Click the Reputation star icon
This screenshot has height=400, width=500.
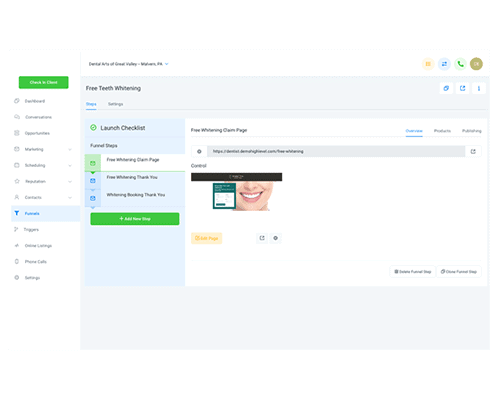pyautogui.click(x=17, y=181)
